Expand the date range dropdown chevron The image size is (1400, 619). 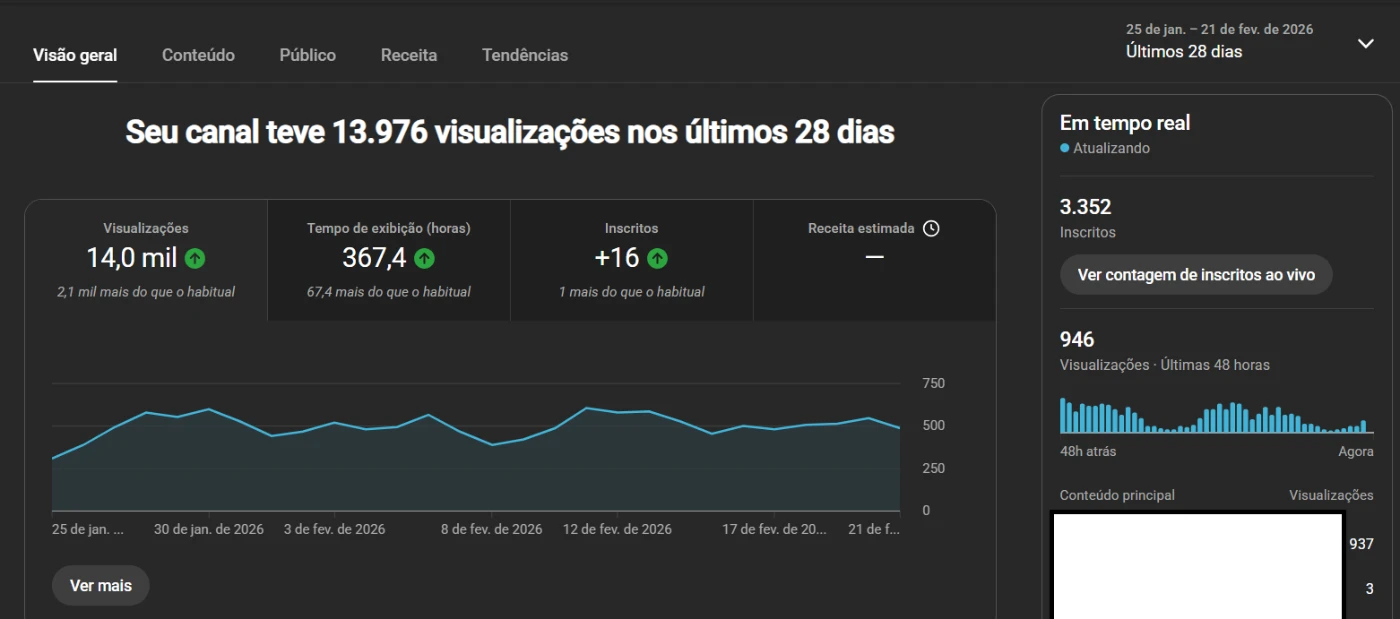pyautogui.click(x=1365, y=43)
